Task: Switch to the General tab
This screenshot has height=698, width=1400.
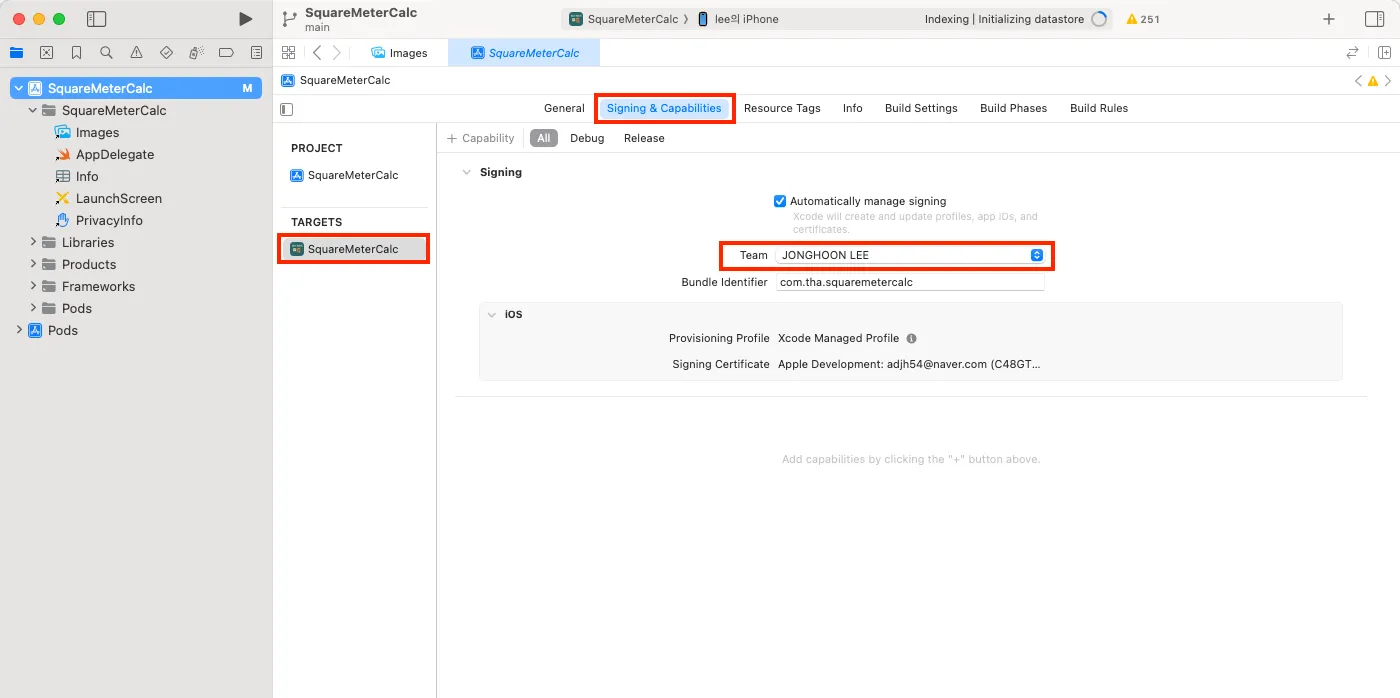Action: click(x=564, y=108)
